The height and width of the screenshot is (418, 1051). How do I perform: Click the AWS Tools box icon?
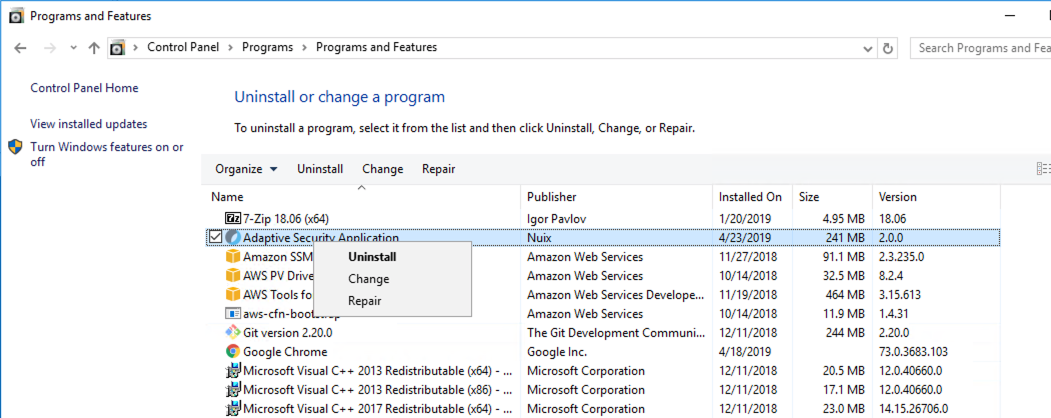[233, 295]
